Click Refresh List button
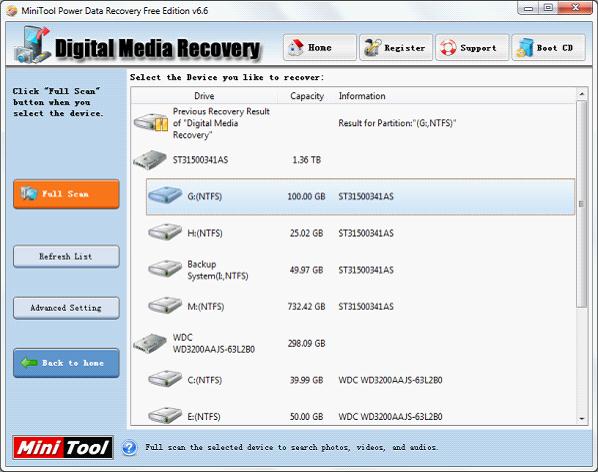Screen dimensions: 598x472 66,257
